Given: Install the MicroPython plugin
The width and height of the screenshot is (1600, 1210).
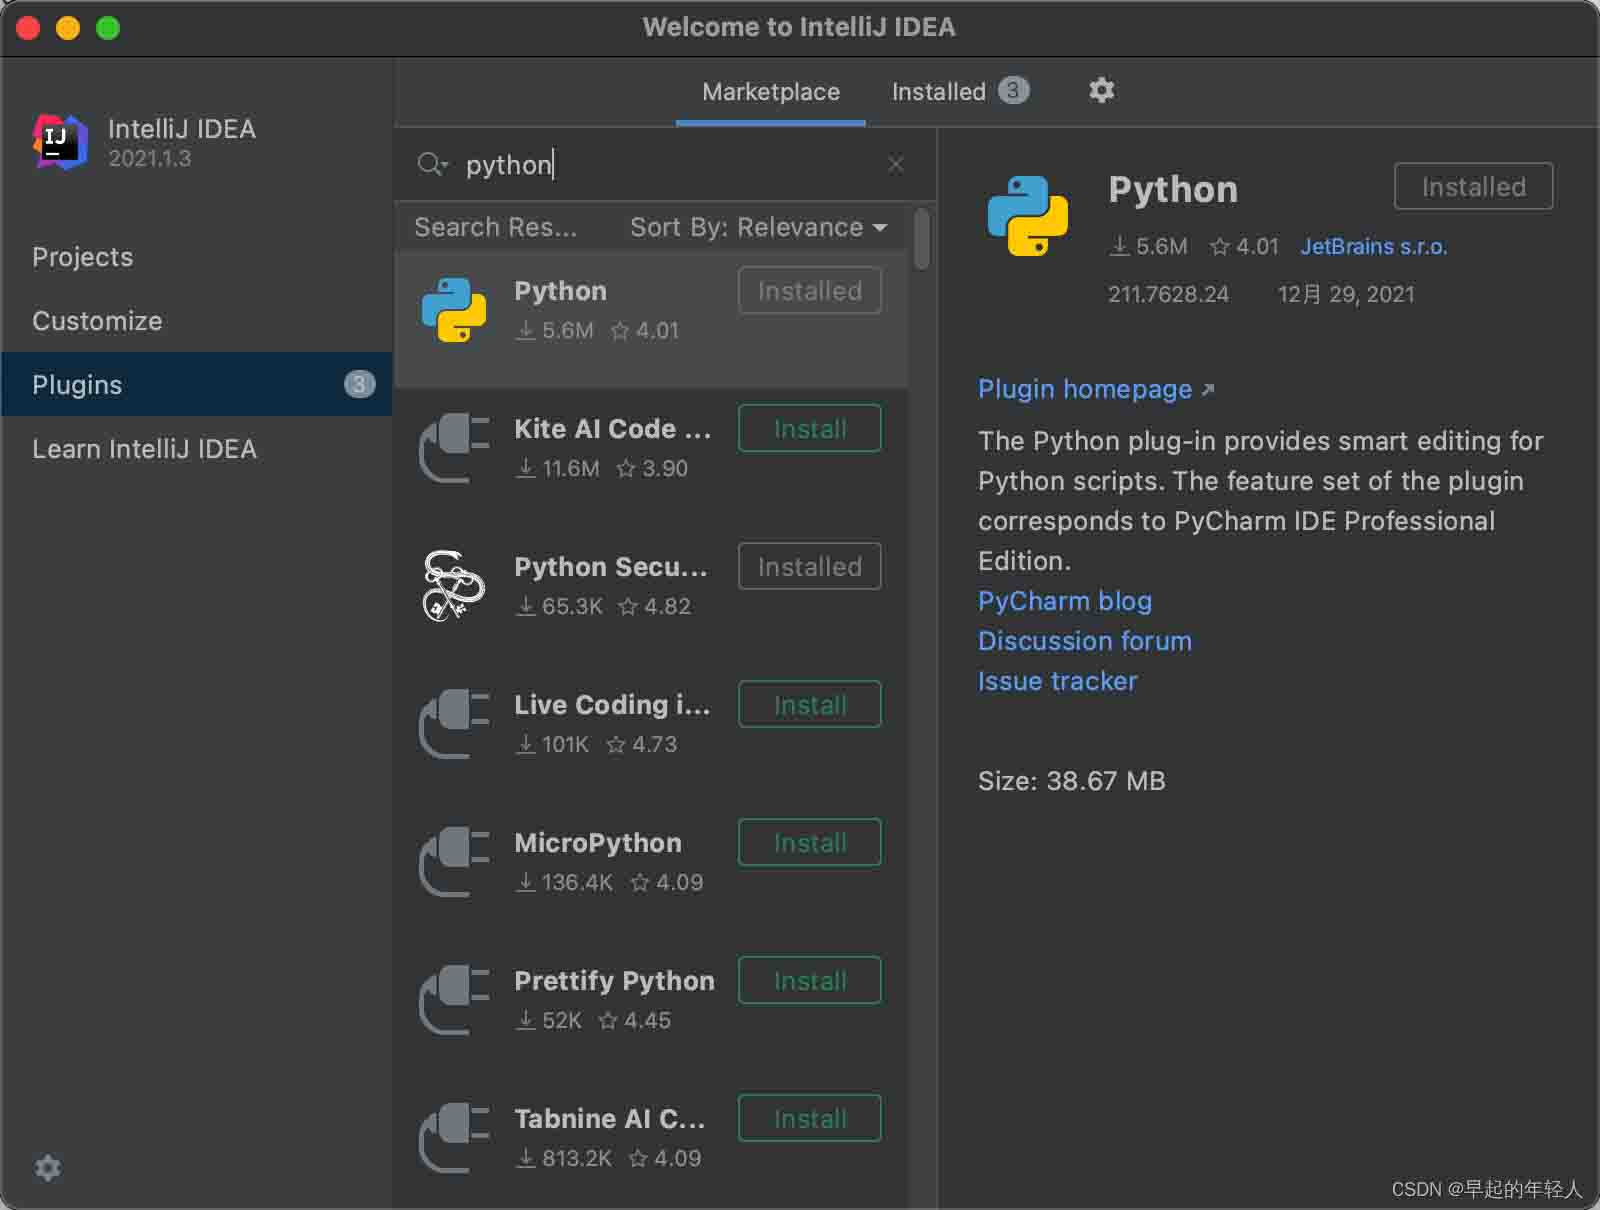Looking at the screenshot, I should pos(810,843).
